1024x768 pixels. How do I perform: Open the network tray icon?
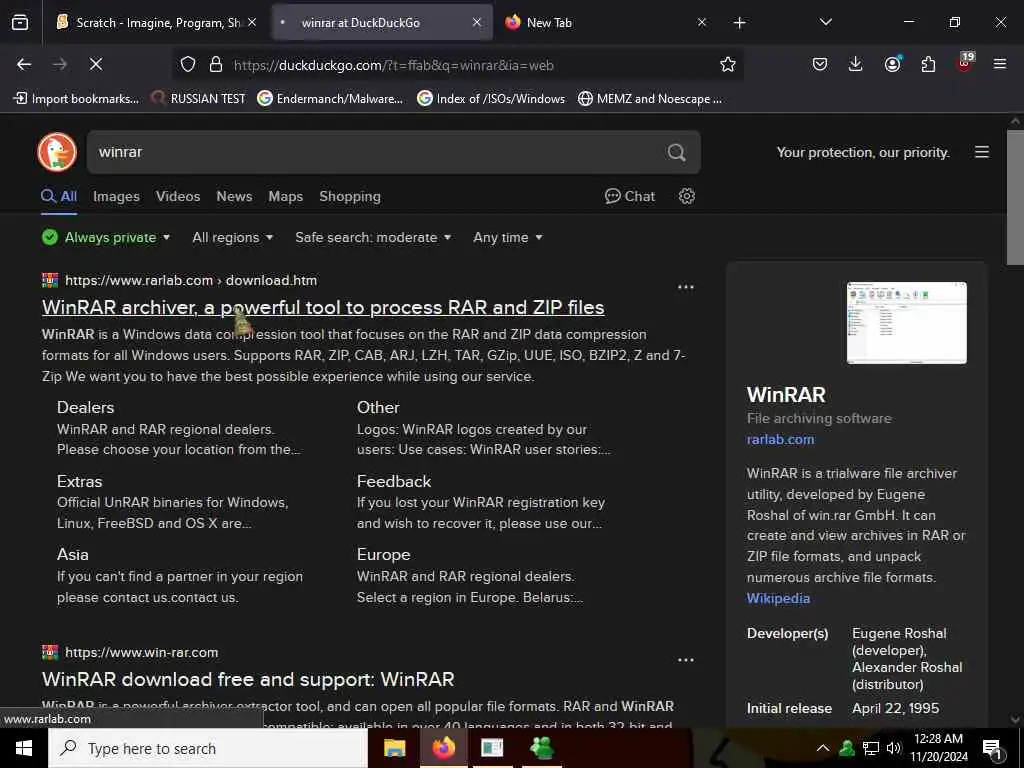pos(871,748)
